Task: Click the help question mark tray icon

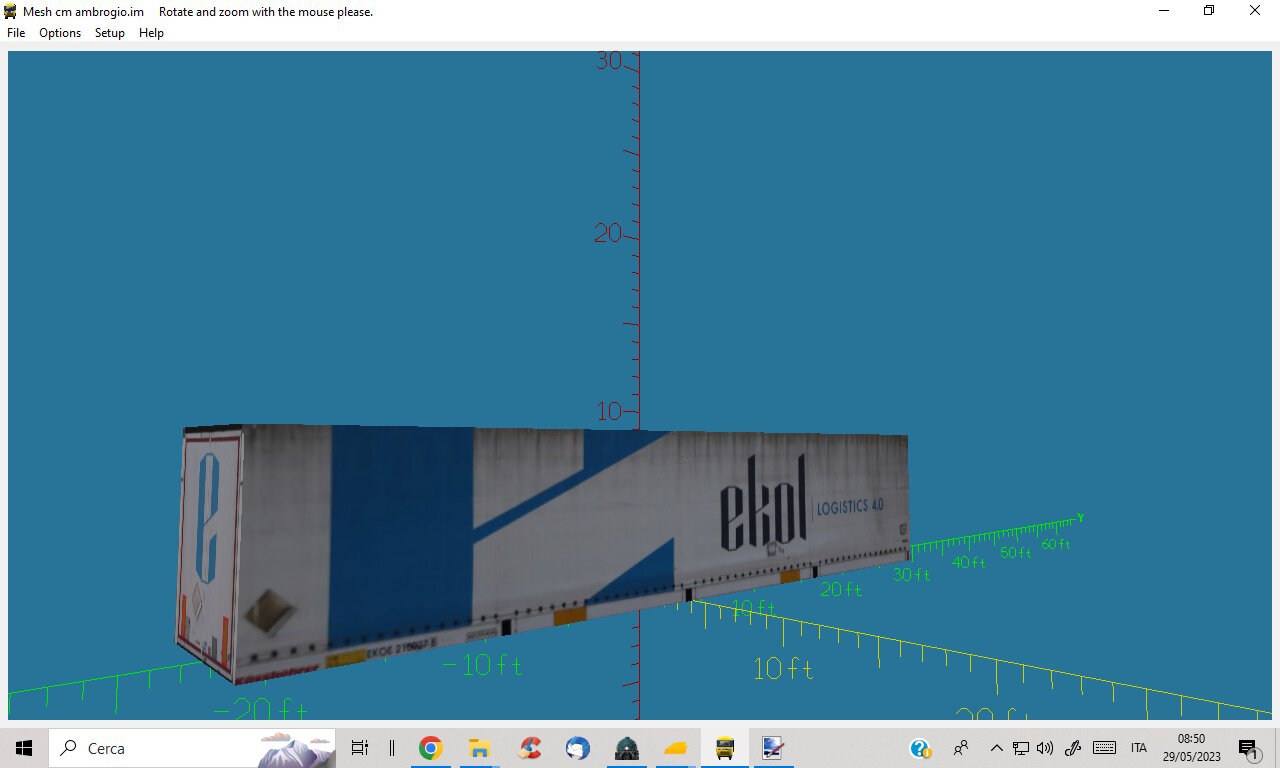Action: click(920, 748)
